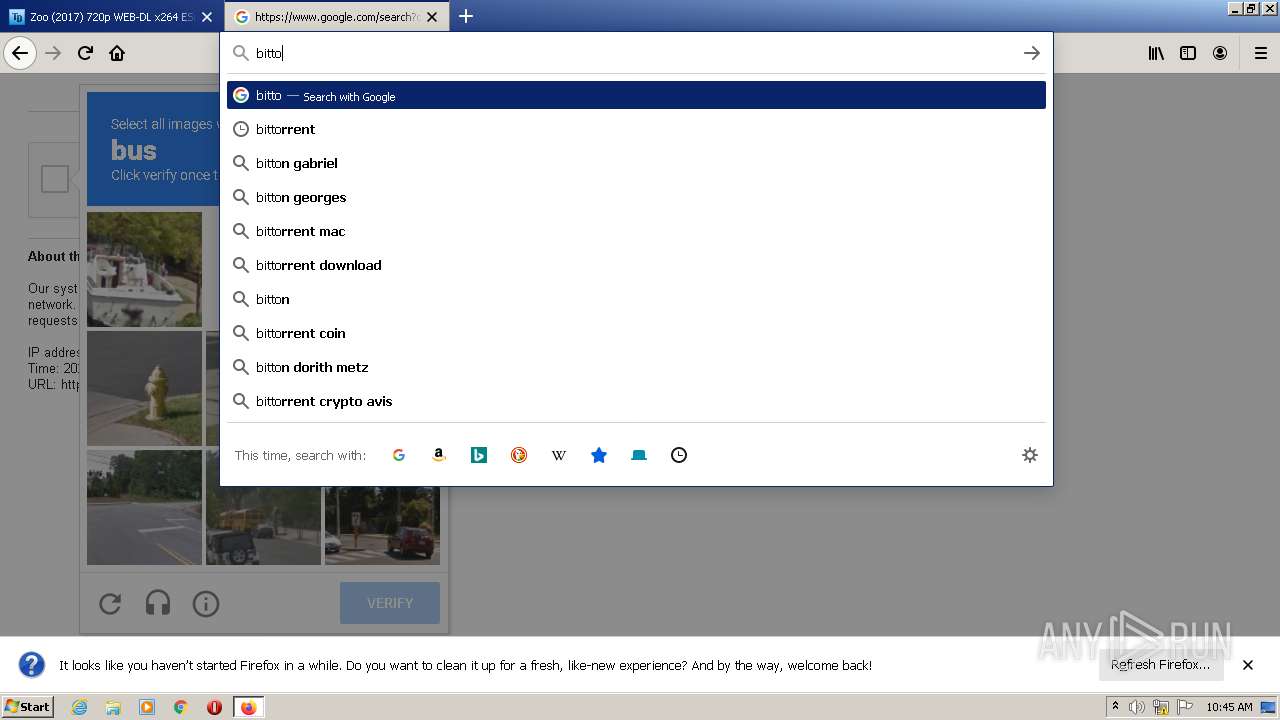
Task: Launch Opera from taskbar
Action: [214, 707]
